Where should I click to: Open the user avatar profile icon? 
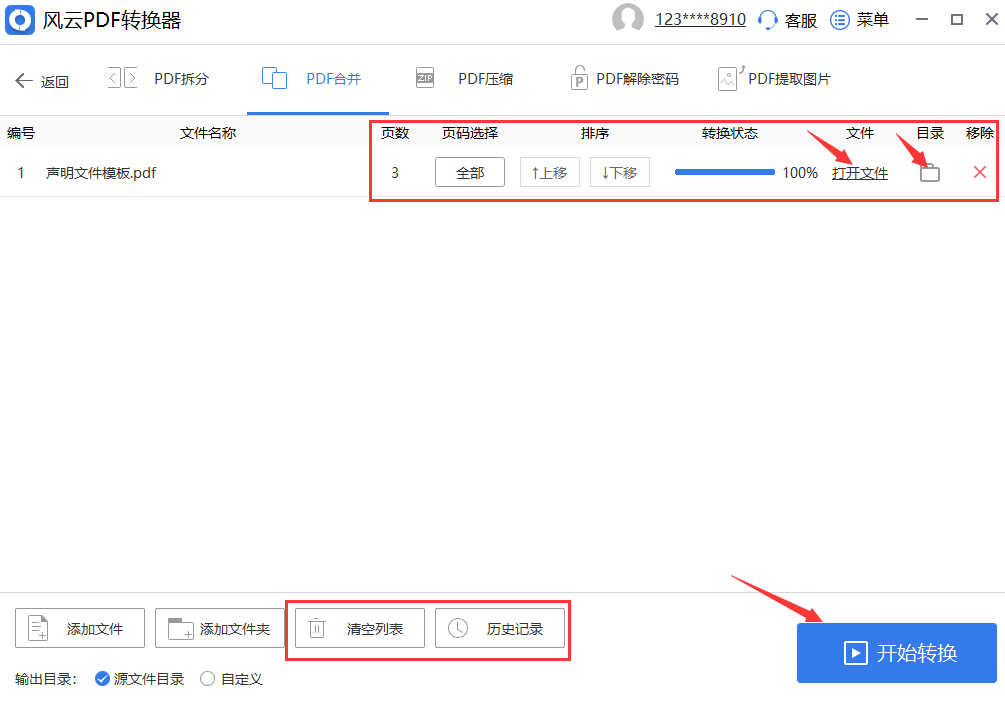tap(627, 19)
